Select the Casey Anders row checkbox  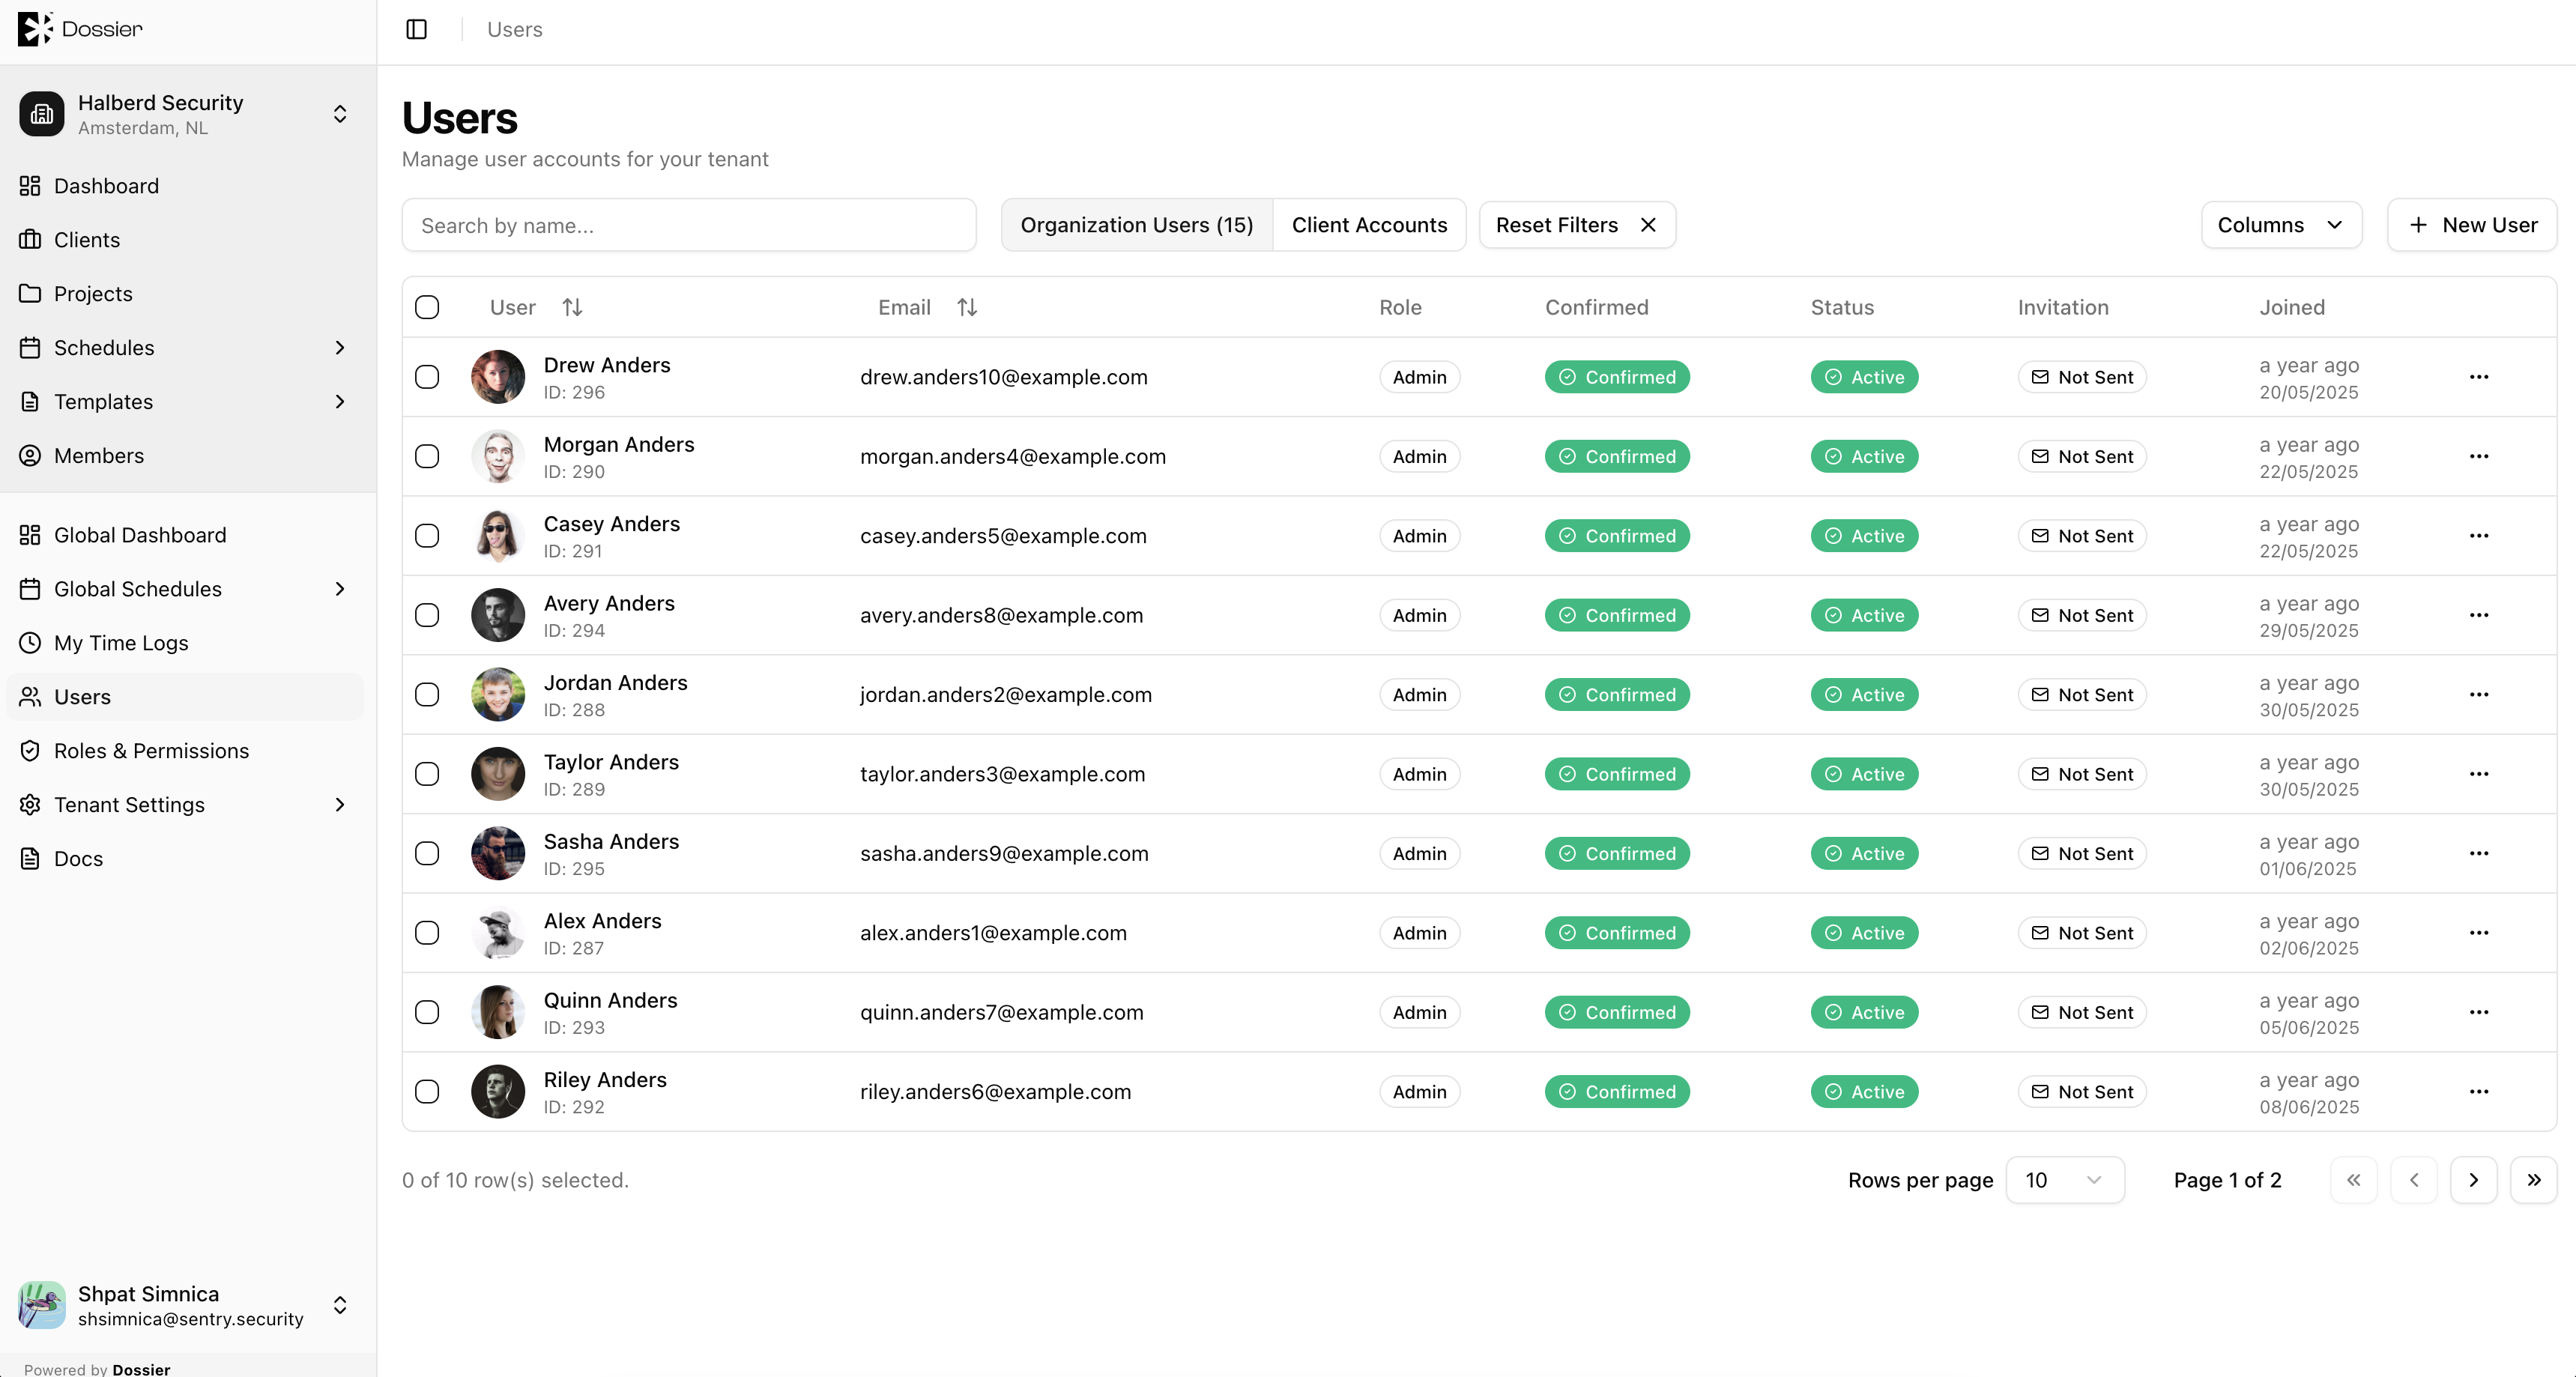(427, 536)
